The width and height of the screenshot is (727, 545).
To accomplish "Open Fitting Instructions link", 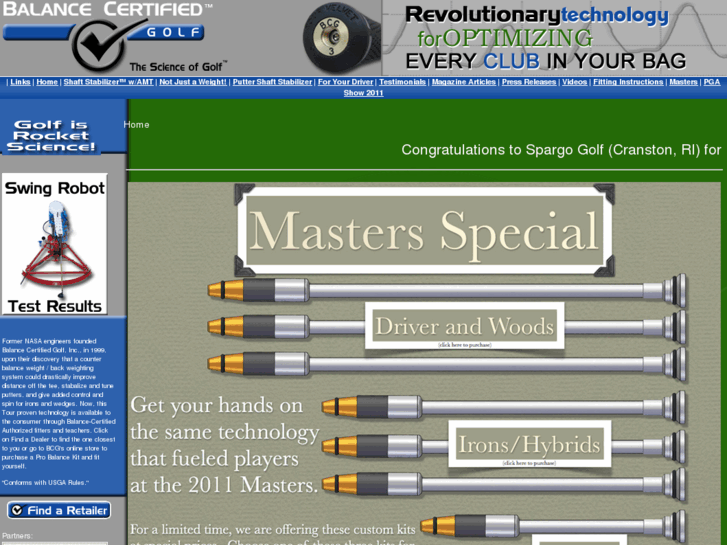I will (x=628, y=82).
